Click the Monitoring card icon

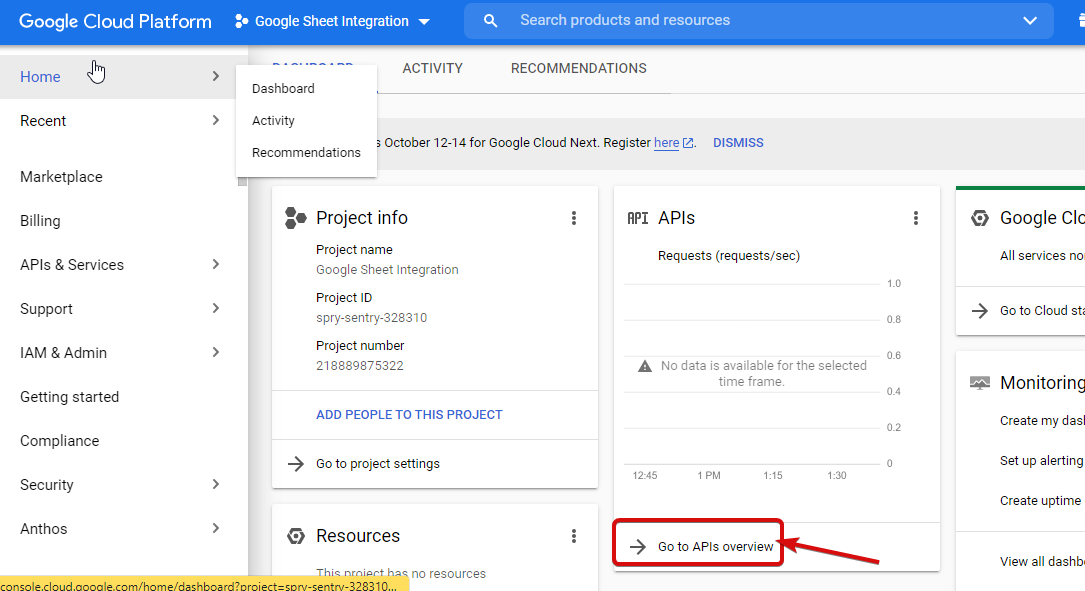979,383
